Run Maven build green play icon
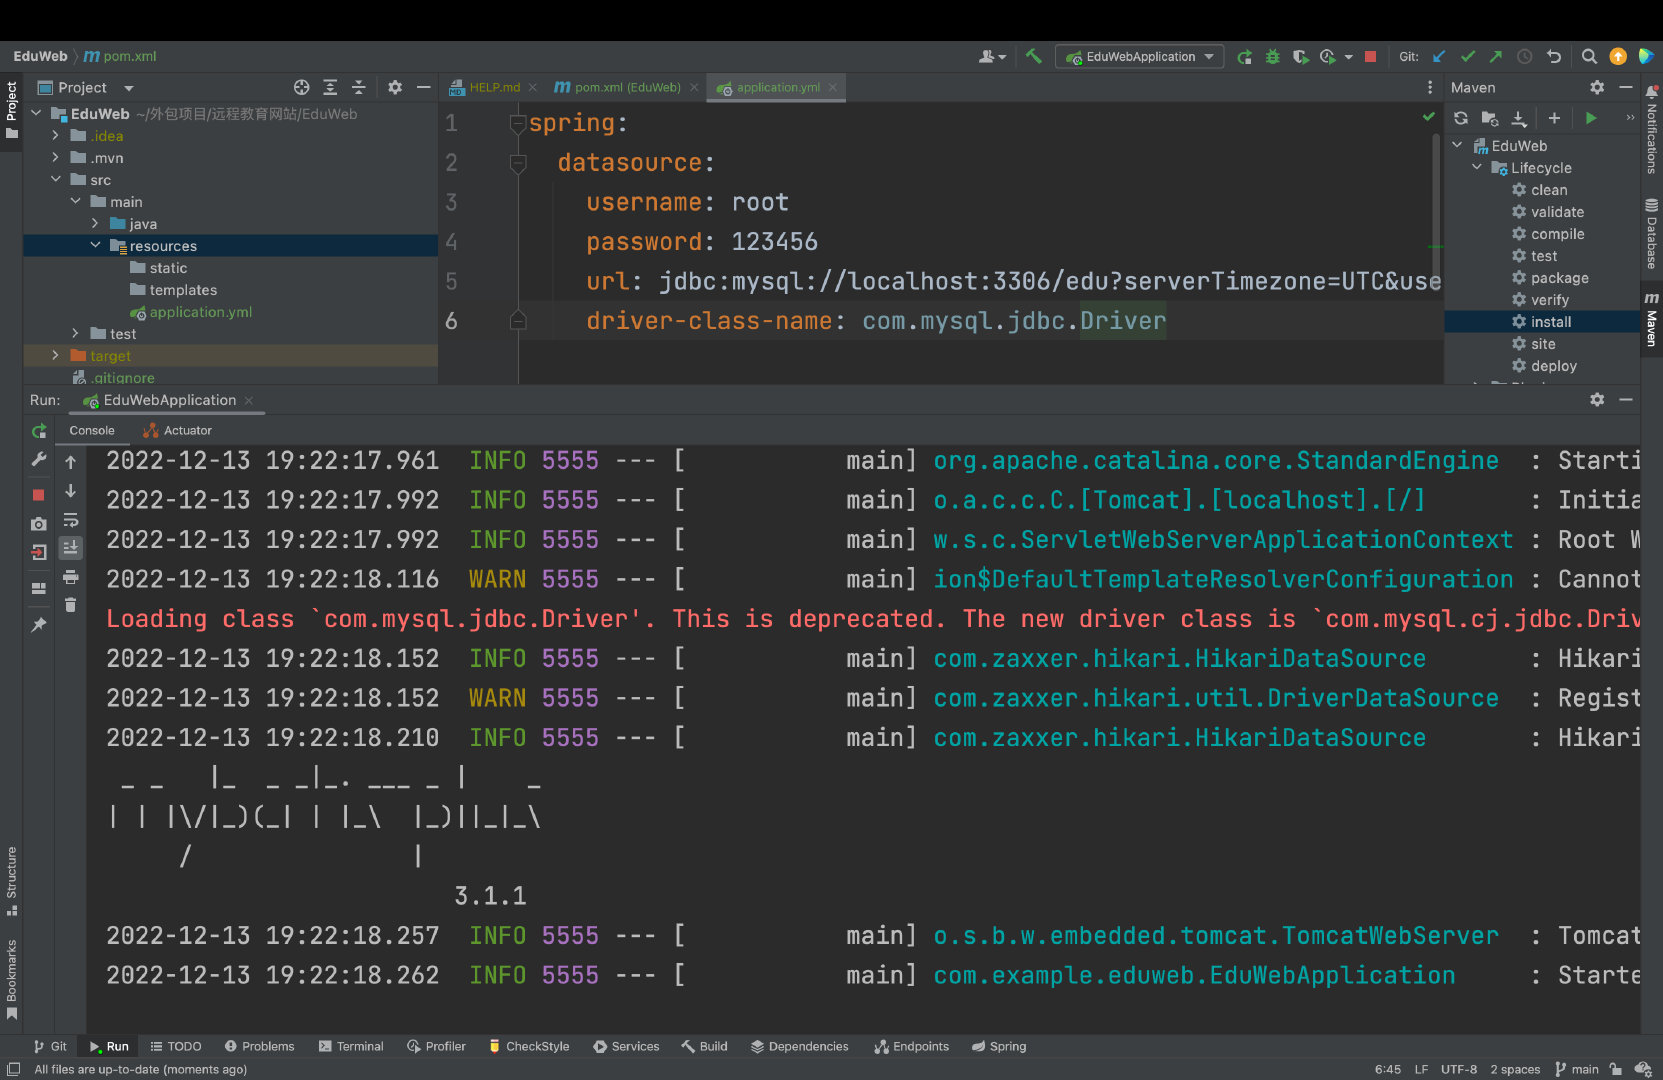The height and width of the screenshot is (1080, 1663). point(1591,118)
